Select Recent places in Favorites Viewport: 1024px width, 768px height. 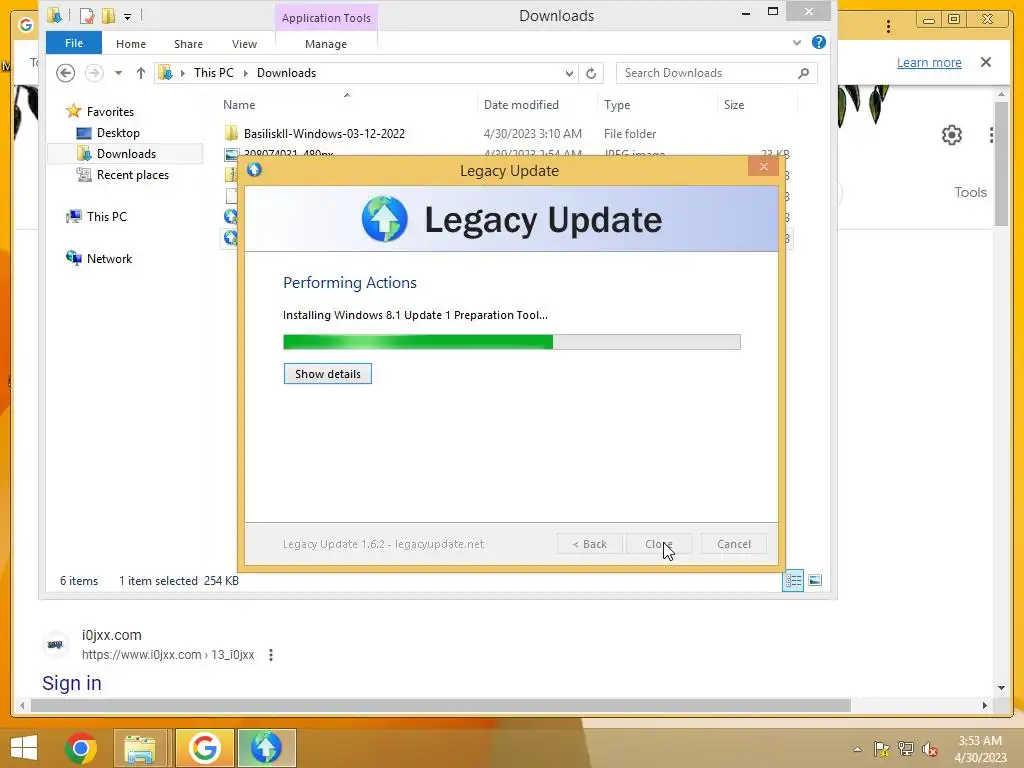click(133, 174)
